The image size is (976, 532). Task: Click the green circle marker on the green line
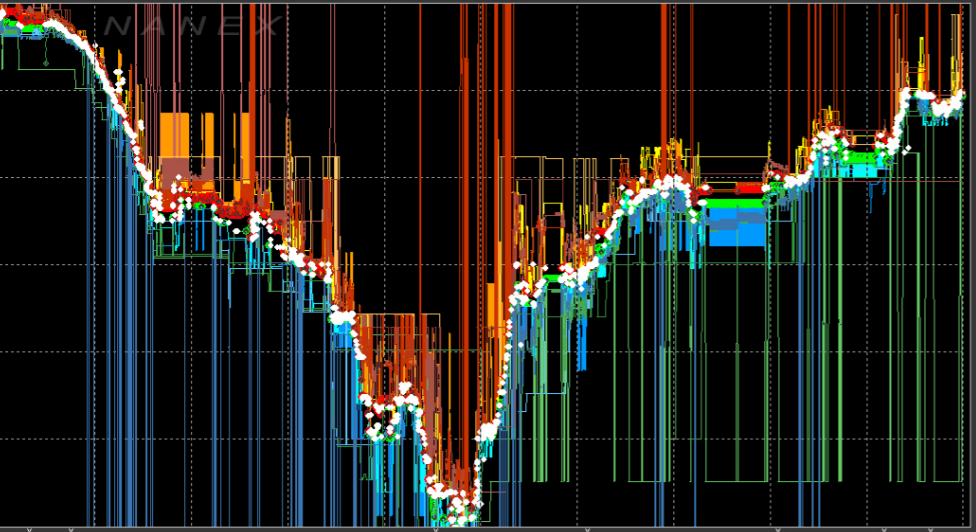[45, 63]
